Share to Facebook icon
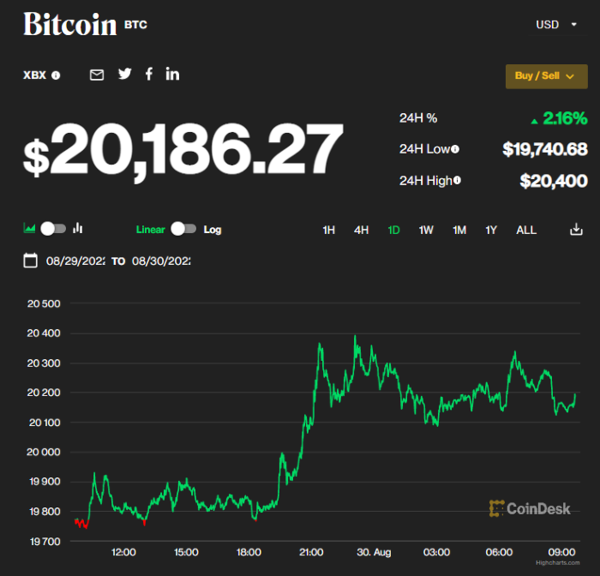 click(149, 74)
